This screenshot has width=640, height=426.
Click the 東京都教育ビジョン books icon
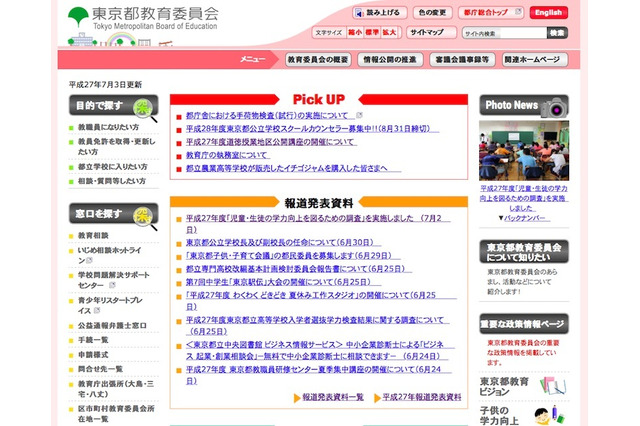[x=553, y=386]
